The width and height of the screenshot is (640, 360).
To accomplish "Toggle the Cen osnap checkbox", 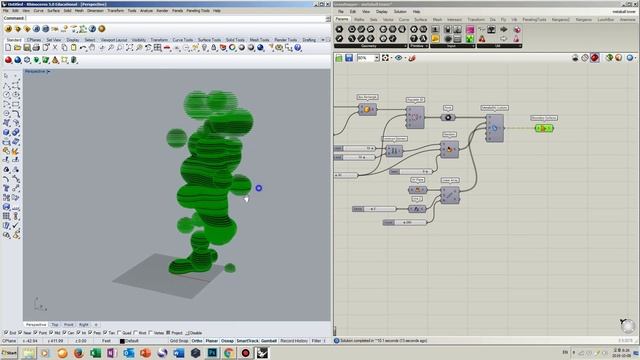I will 64,333.
